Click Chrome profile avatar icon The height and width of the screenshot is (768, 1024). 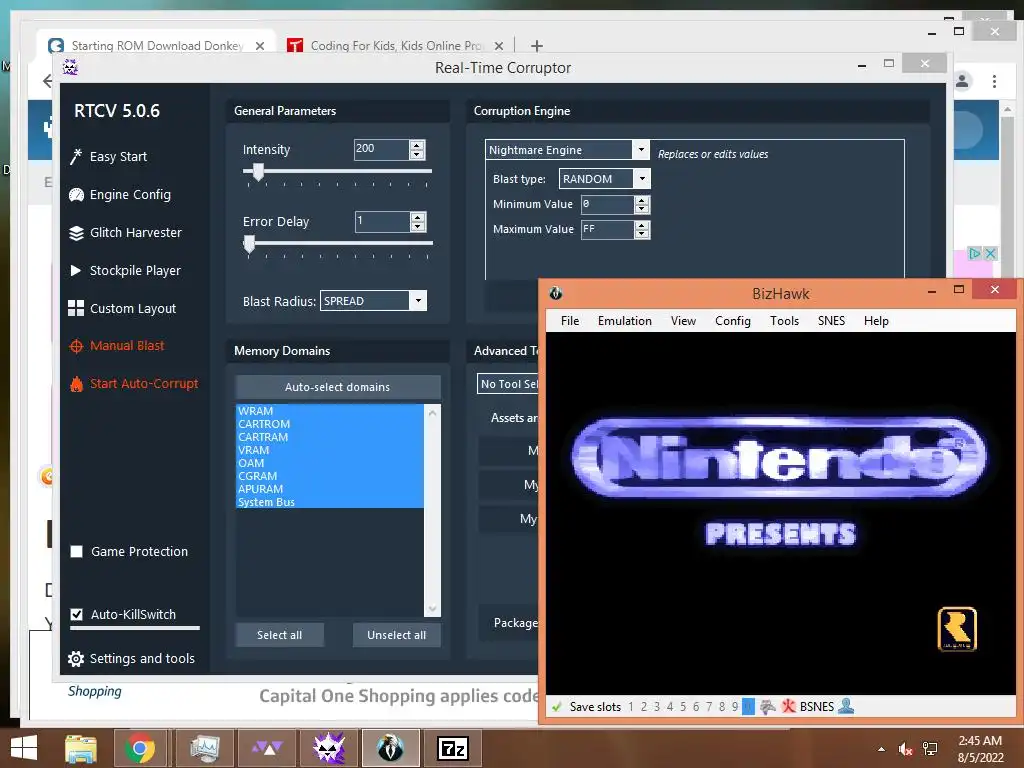point(962,82)
